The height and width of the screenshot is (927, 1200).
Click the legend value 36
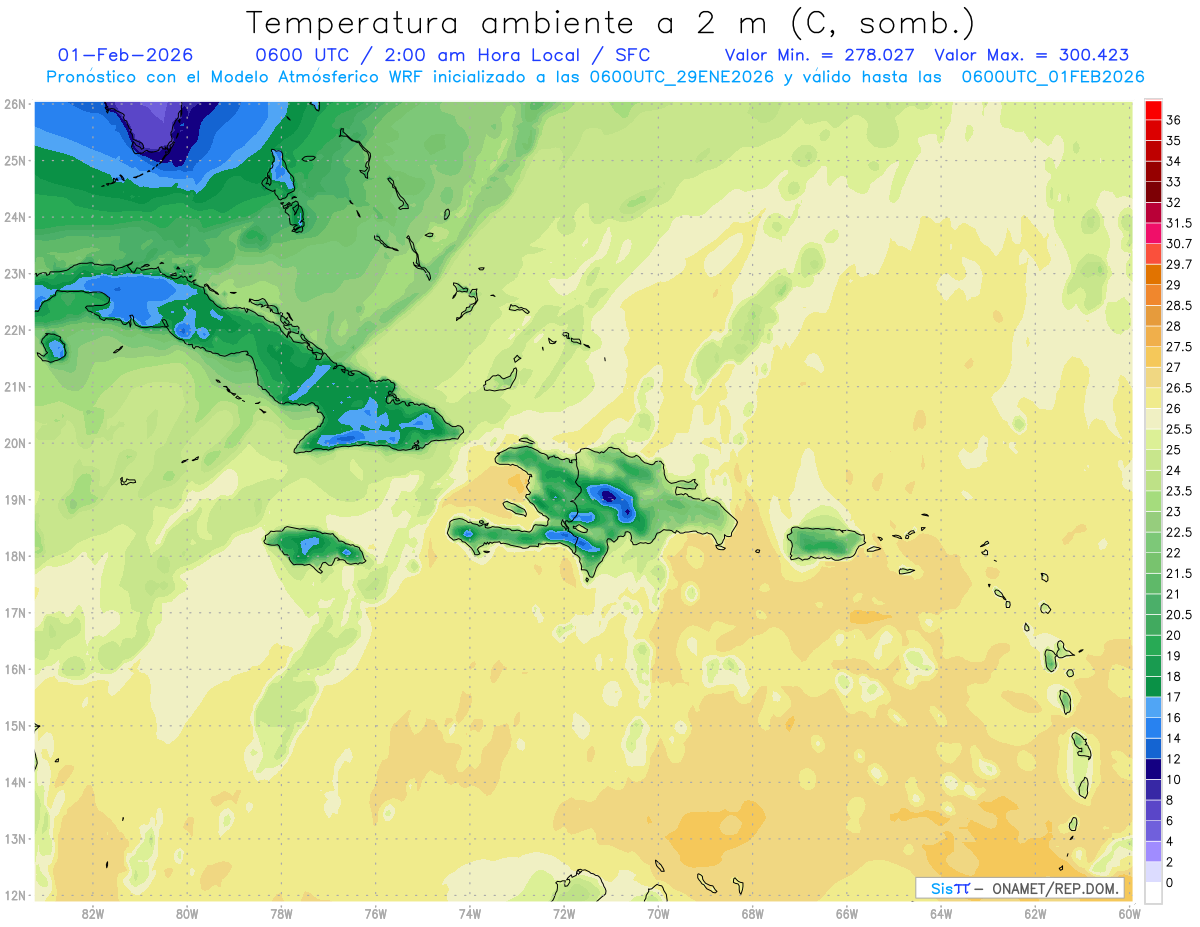point(1173,120)
